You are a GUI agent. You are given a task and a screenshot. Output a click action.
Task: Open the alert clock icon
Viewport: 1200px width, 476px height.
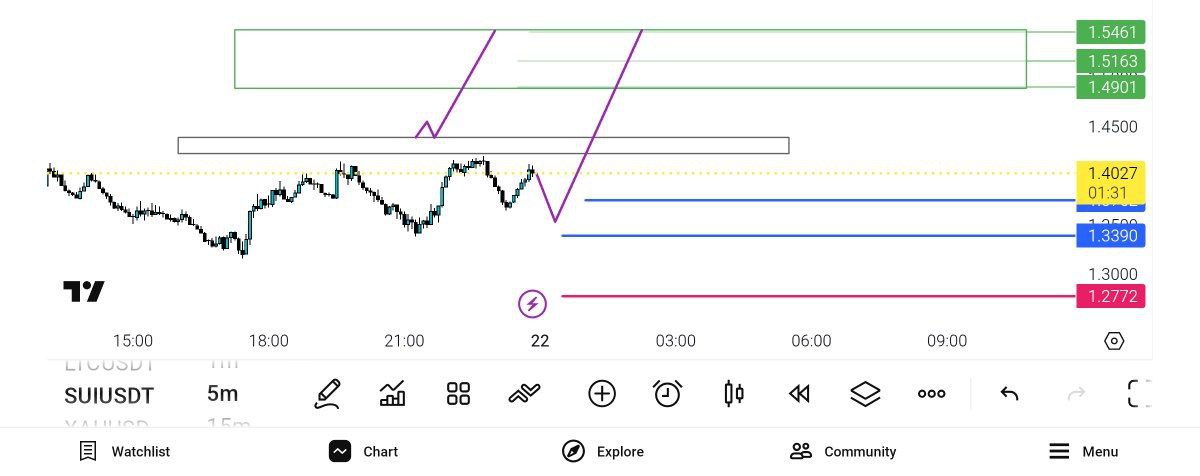pos(667,393)
